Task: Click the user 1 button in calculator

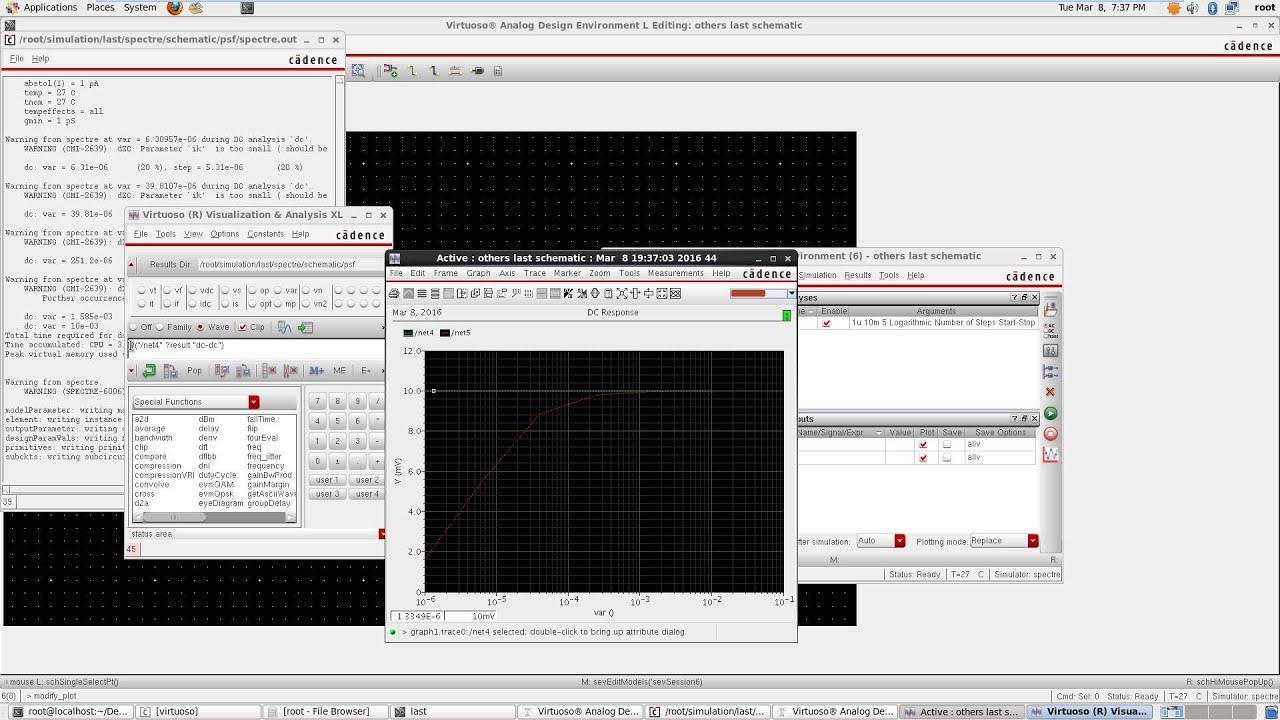Action: (x=327, y=480)
